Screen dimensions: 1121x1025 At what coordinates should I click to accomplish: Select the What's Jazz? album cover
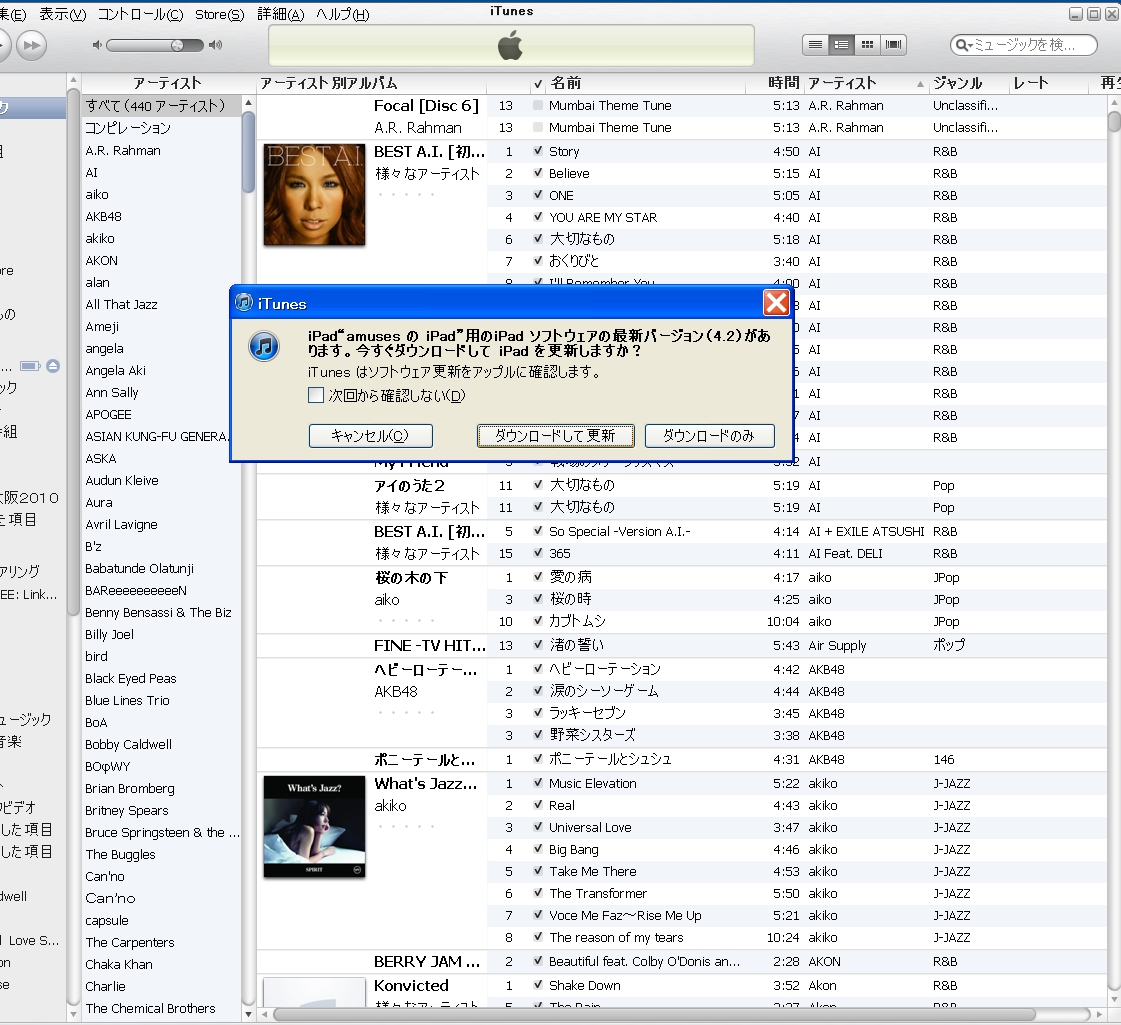click(x=315, y=826)
